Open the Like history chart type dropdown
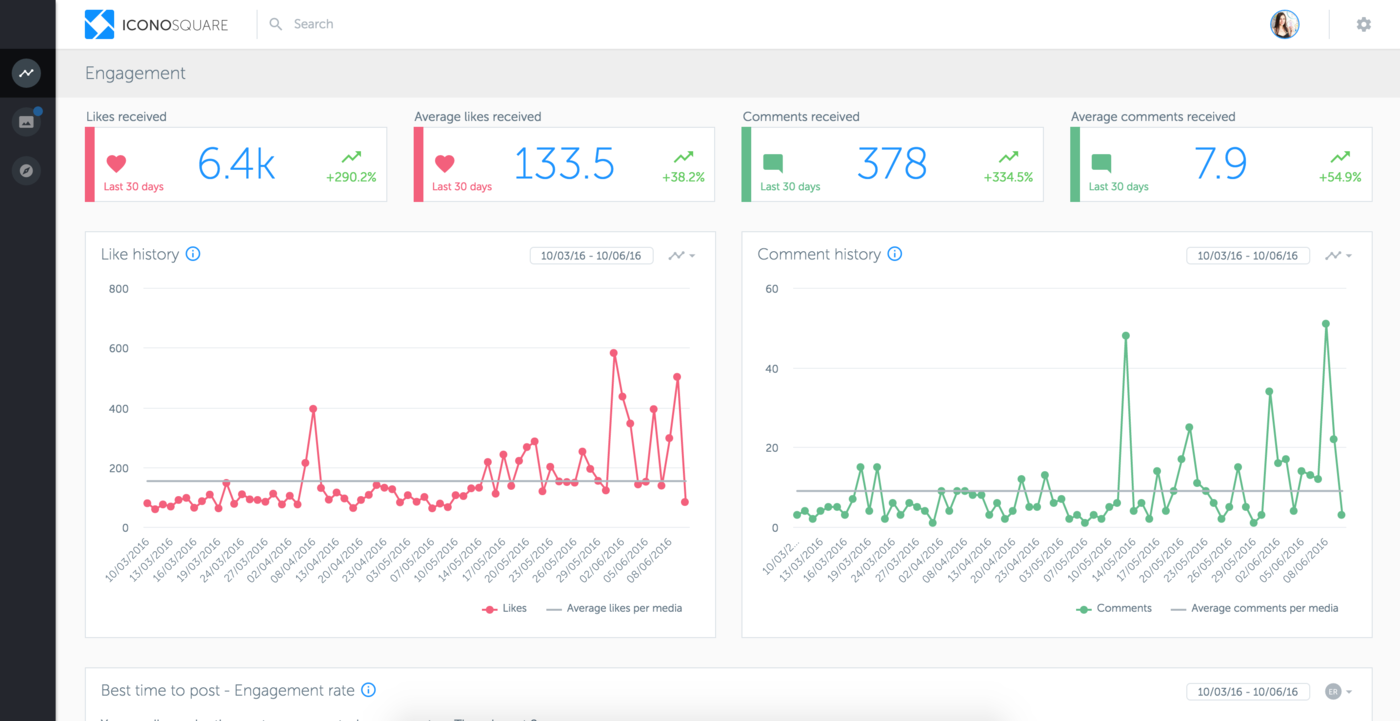The image size is (1400, 721). click(682, 256)
